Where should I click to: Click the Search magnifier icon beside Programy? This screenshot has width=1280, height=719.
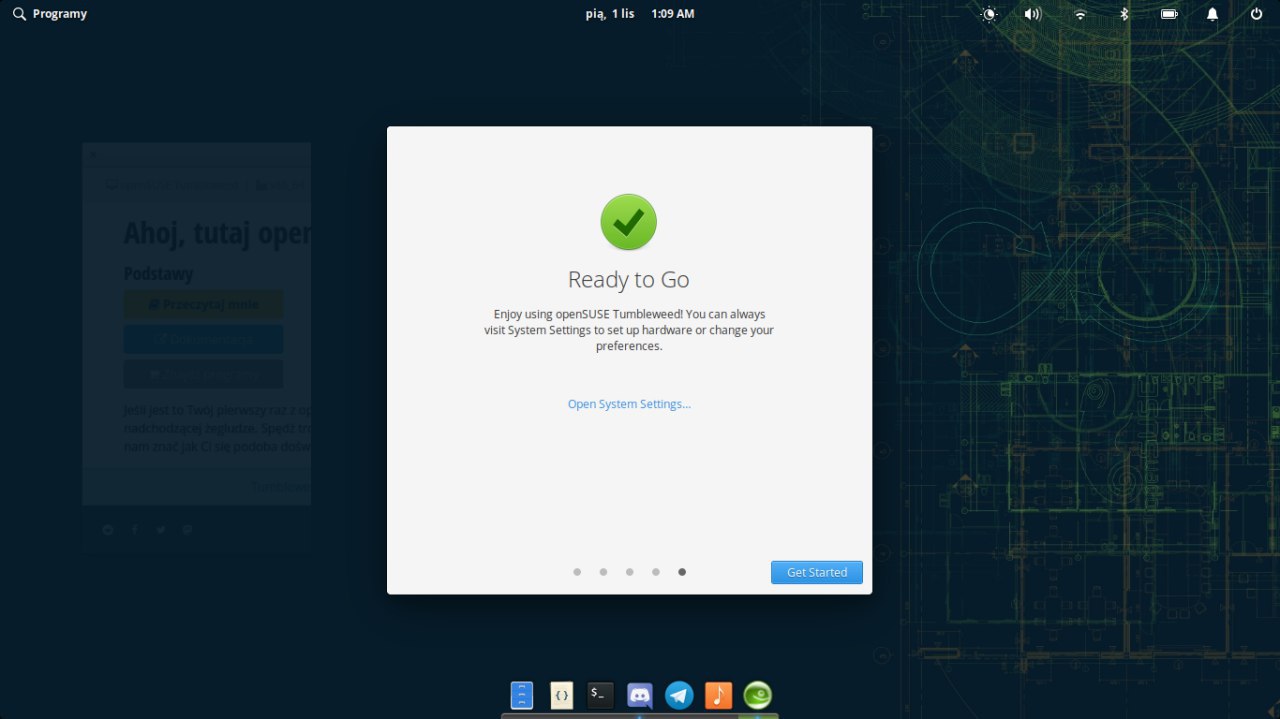coord(19,14)
